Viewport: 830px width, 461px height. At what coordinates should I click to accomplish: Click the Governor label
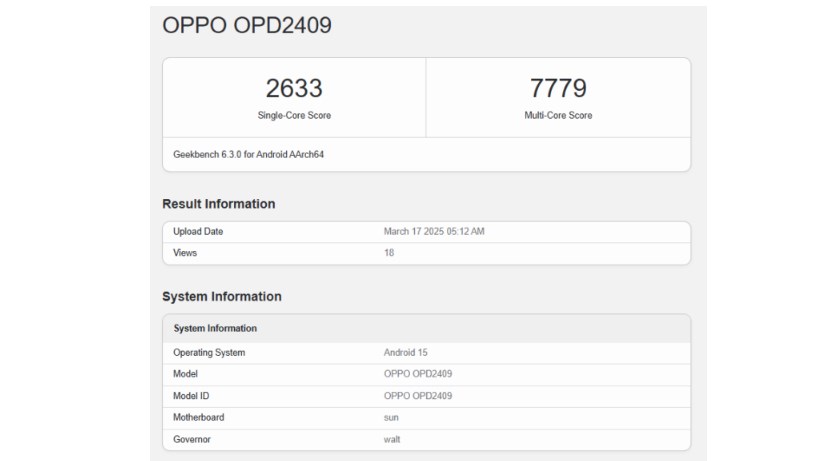tap(192, 439)
